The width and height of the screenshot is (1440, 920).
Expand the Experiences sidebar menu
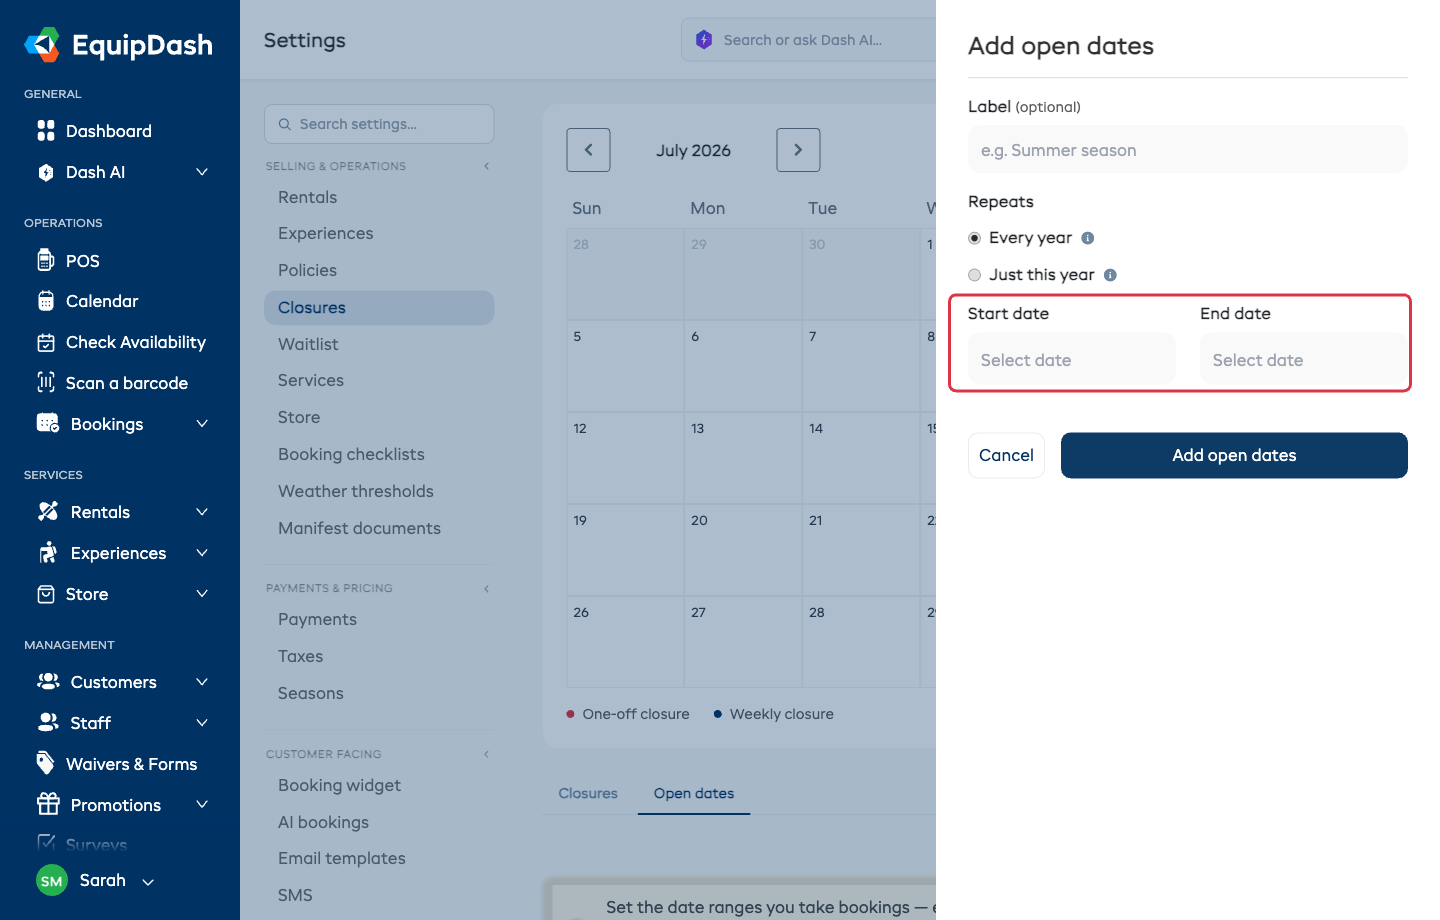coord(202,553)
